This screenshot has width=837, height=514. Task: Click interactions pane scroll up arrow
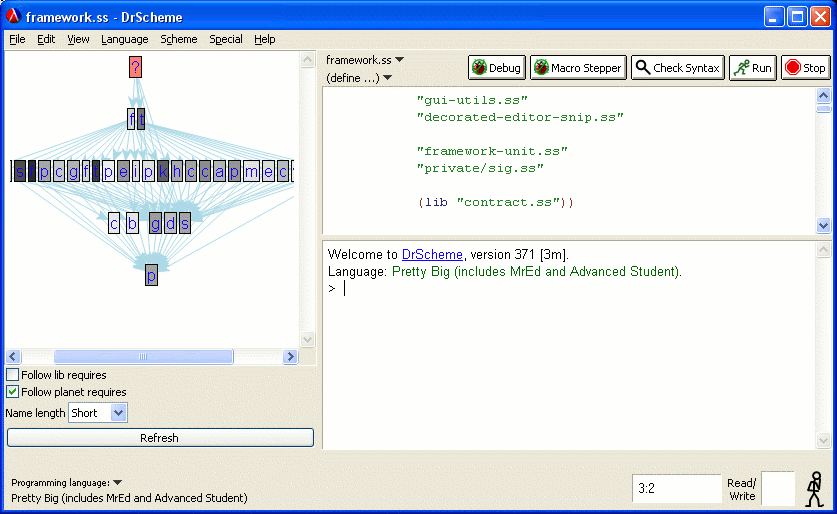click(x=823, y=250)
